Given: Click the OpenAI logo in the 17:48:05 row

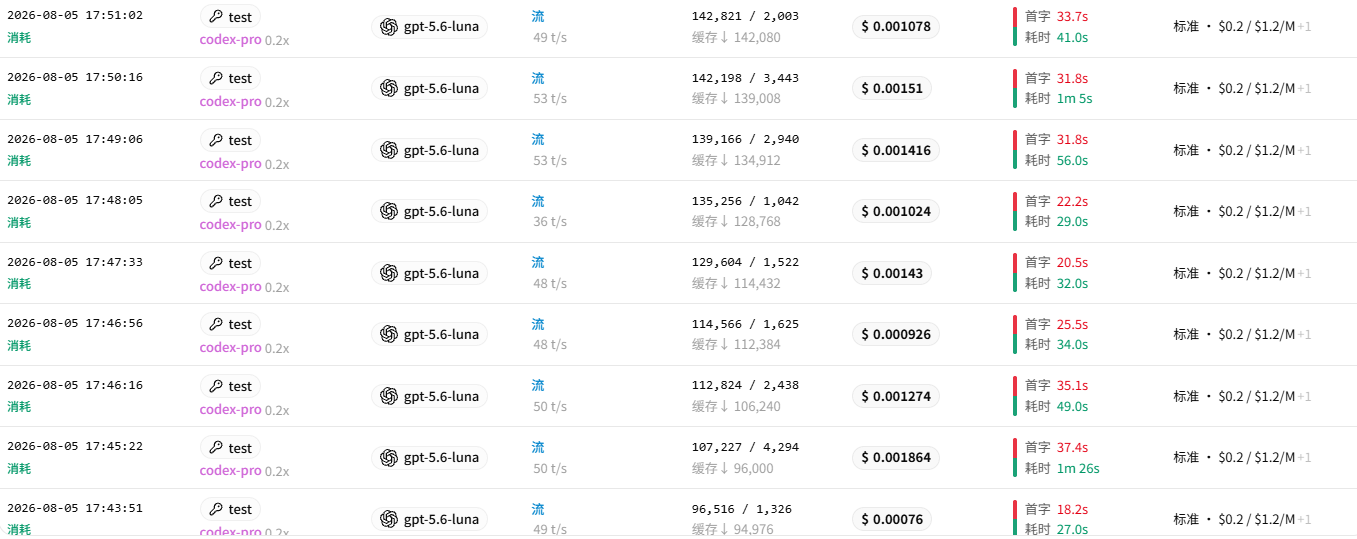Looking at the screenshot, I should 389,211.
